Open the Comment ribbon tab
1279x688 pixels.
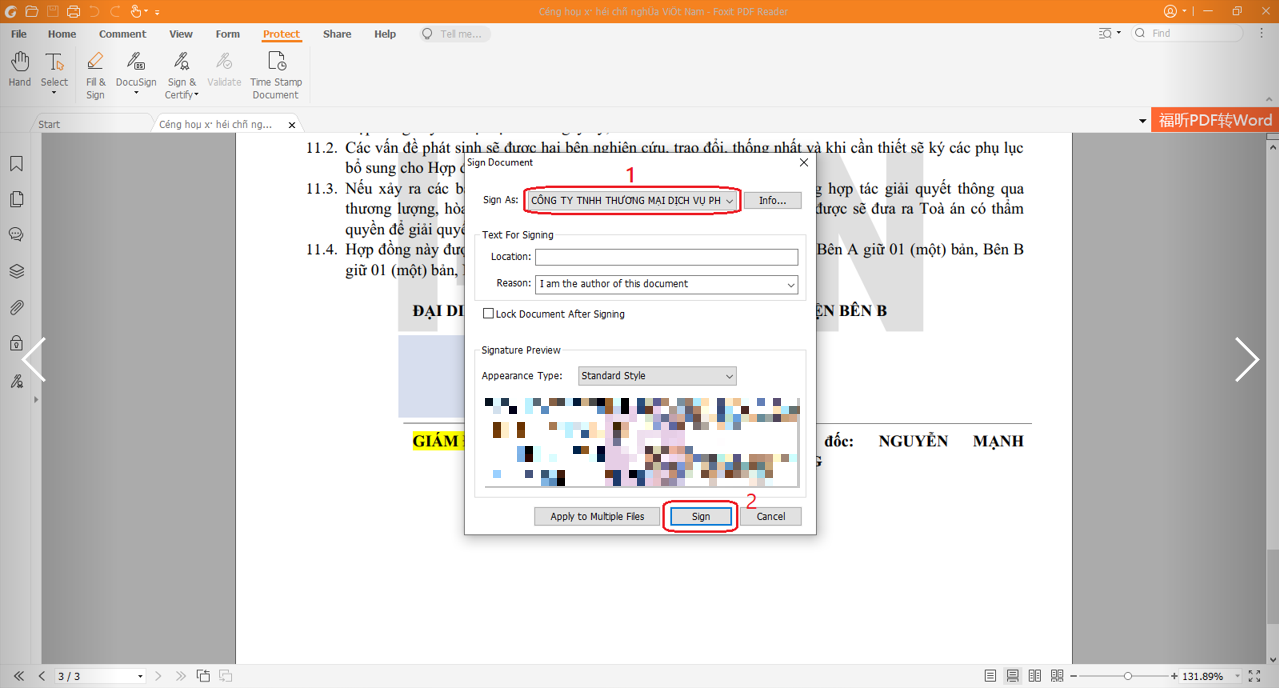(122, 34)
